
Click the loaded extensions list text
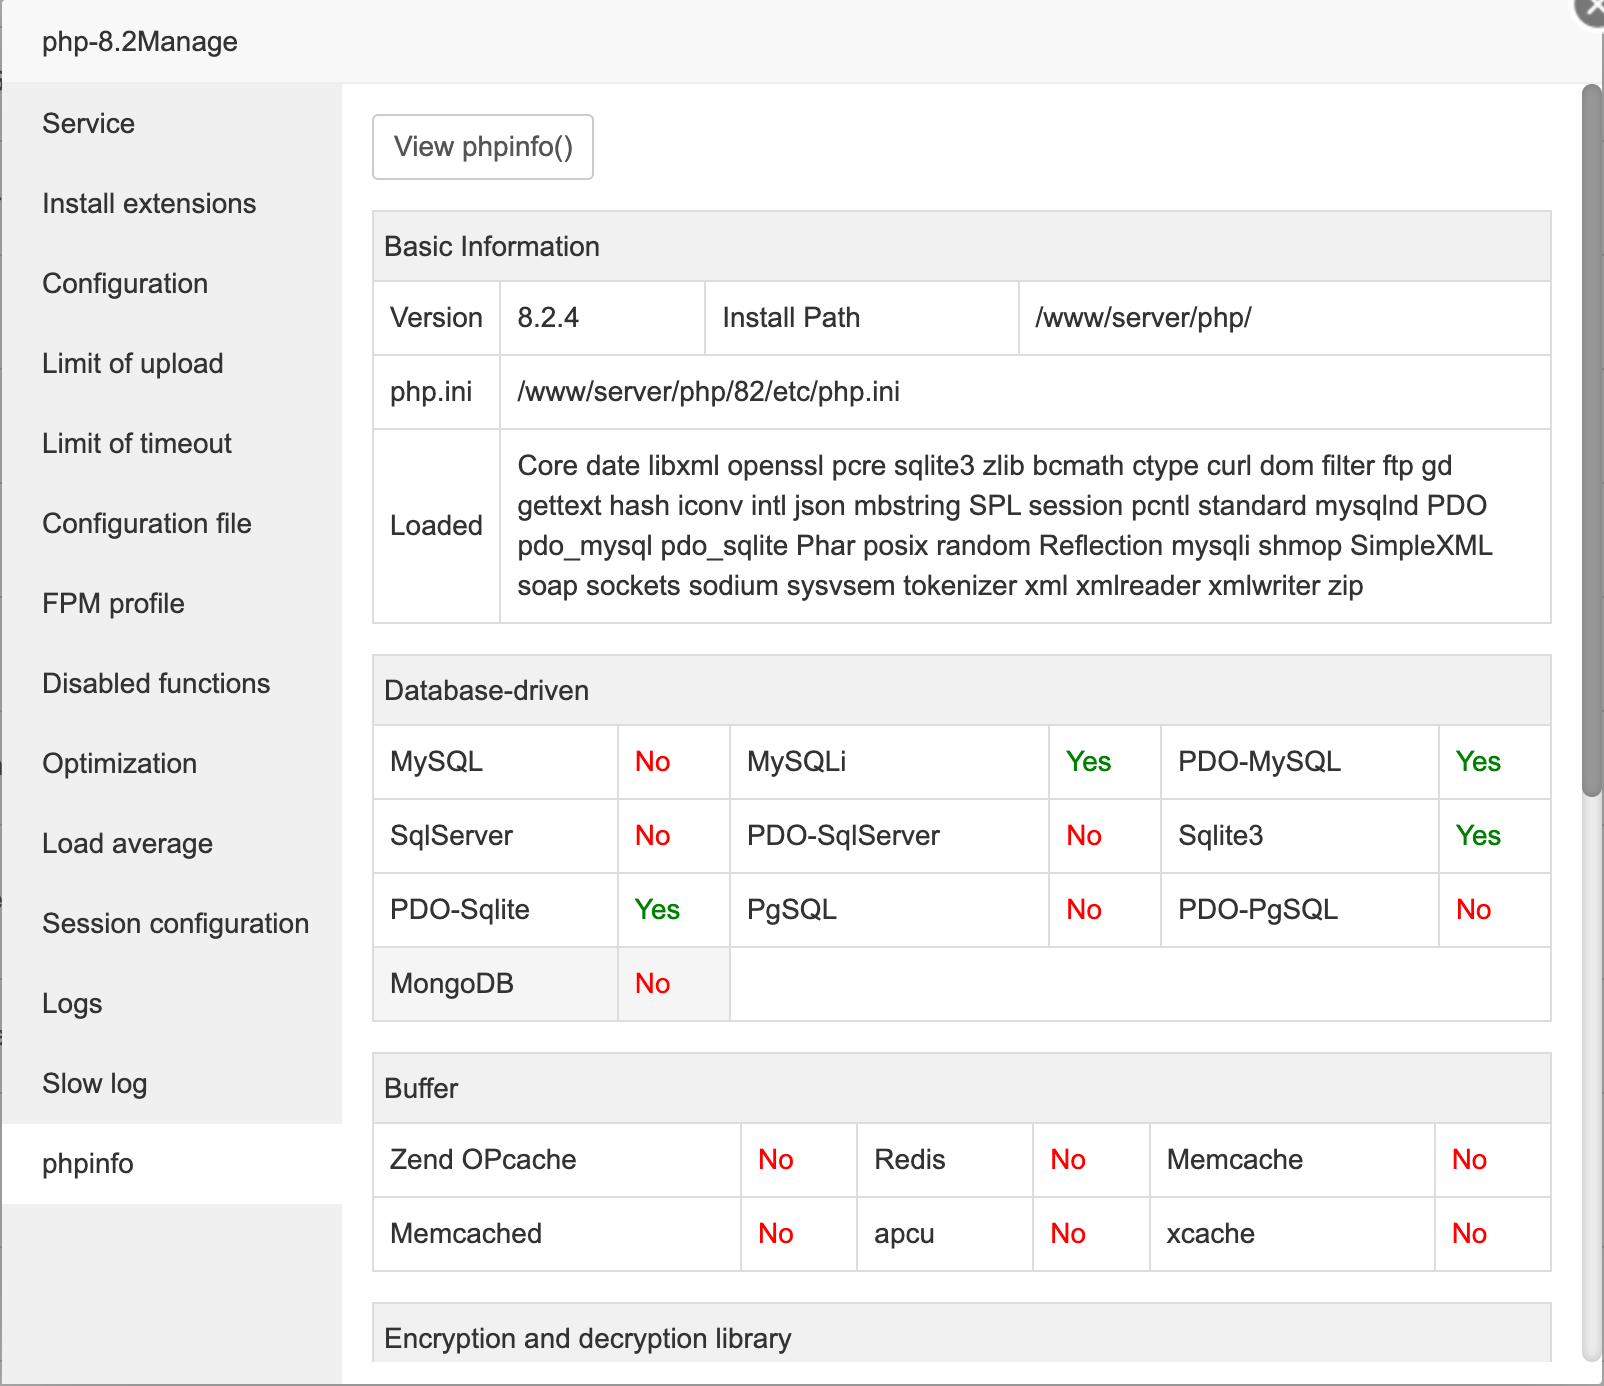click(x=1004, y=525)
